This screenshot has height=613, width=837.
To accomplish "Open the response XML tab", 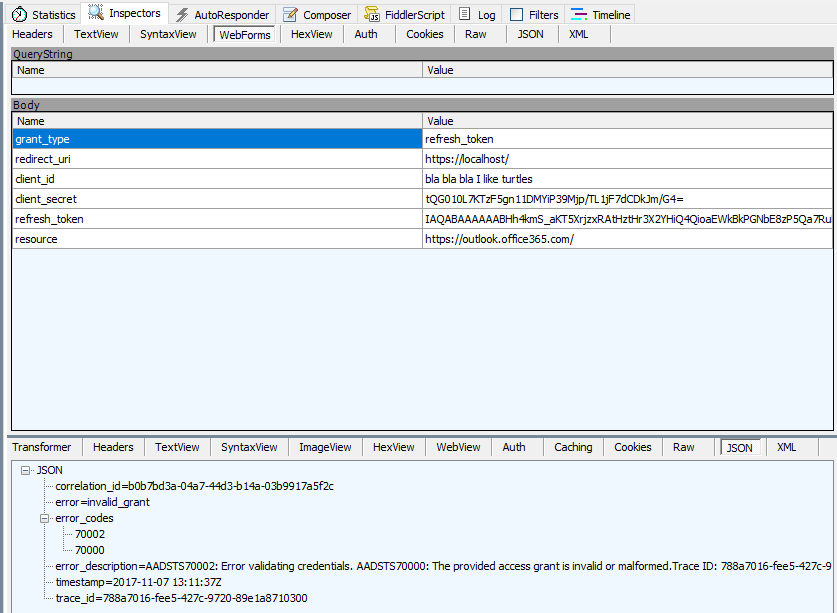I will tap(786, 447).
